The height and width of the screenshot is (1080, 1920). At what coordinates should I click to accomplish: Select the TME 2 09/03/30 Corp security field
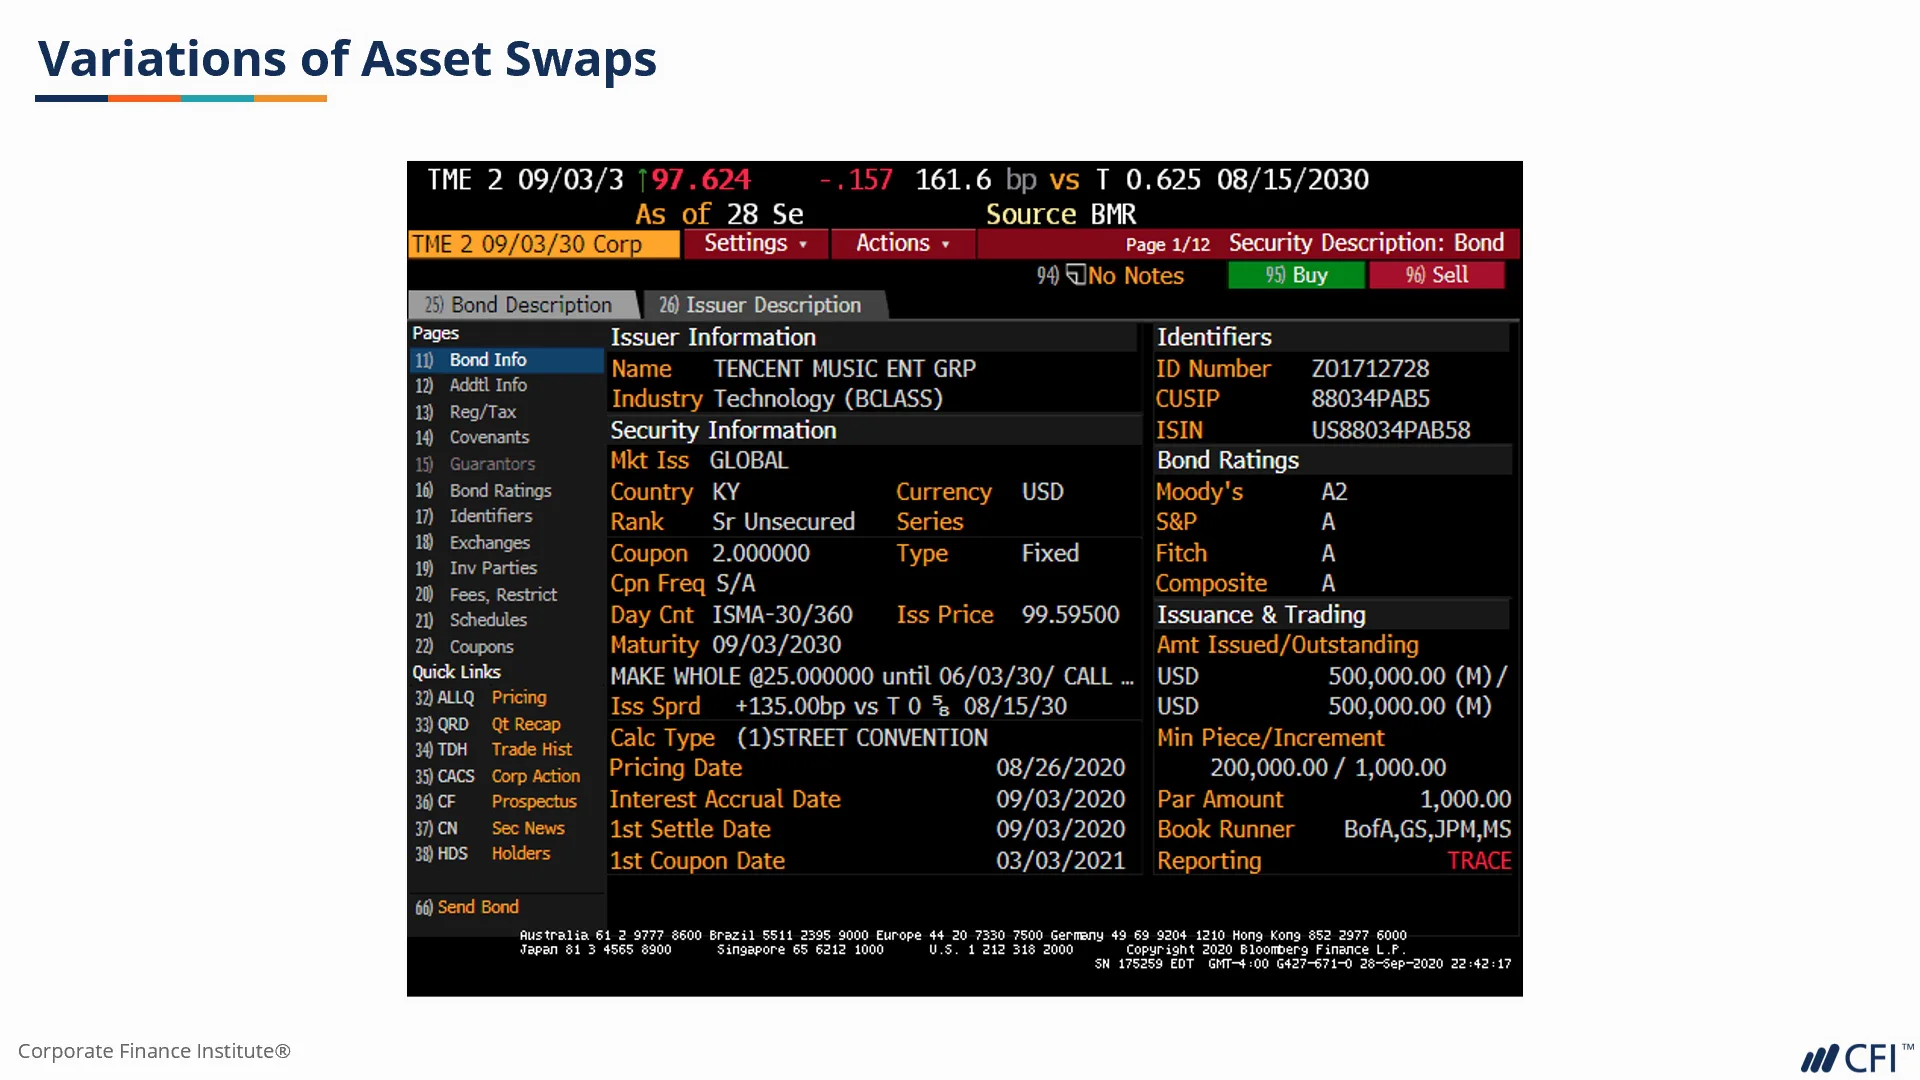[x=544, y=245]
